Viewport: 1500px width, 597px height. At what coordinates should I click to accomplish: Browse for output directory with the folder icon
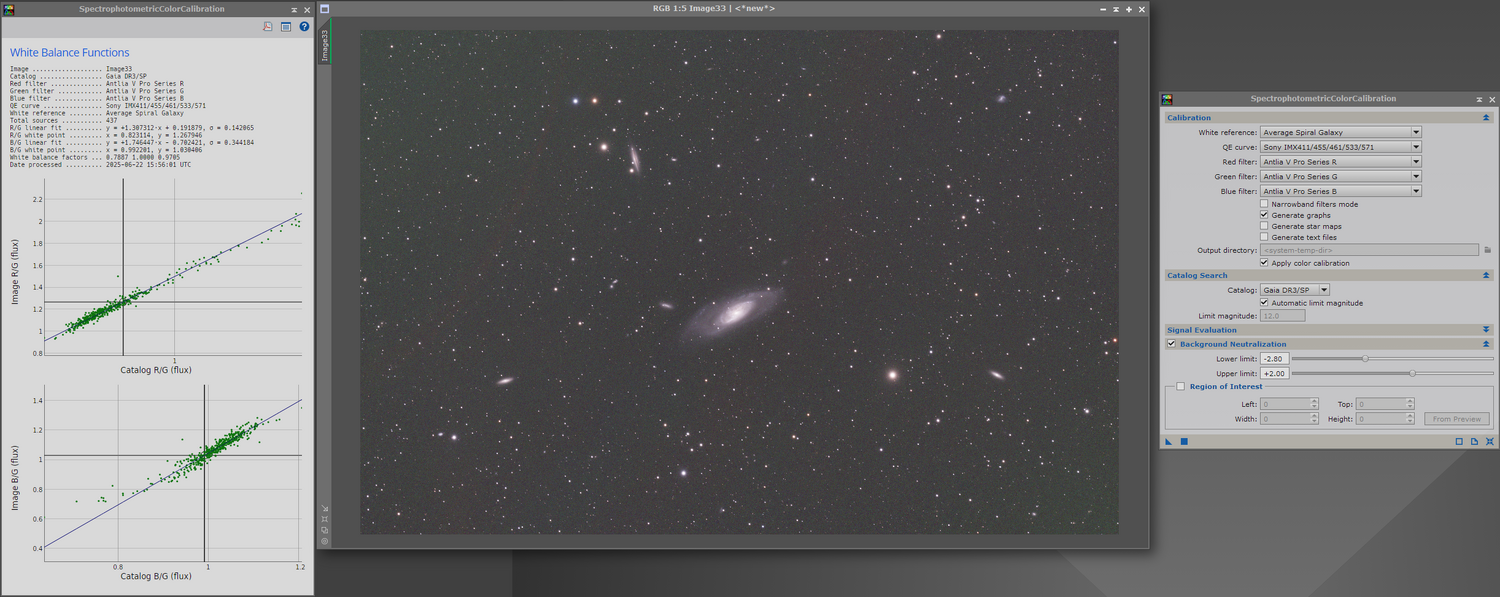click(1488, 250)
